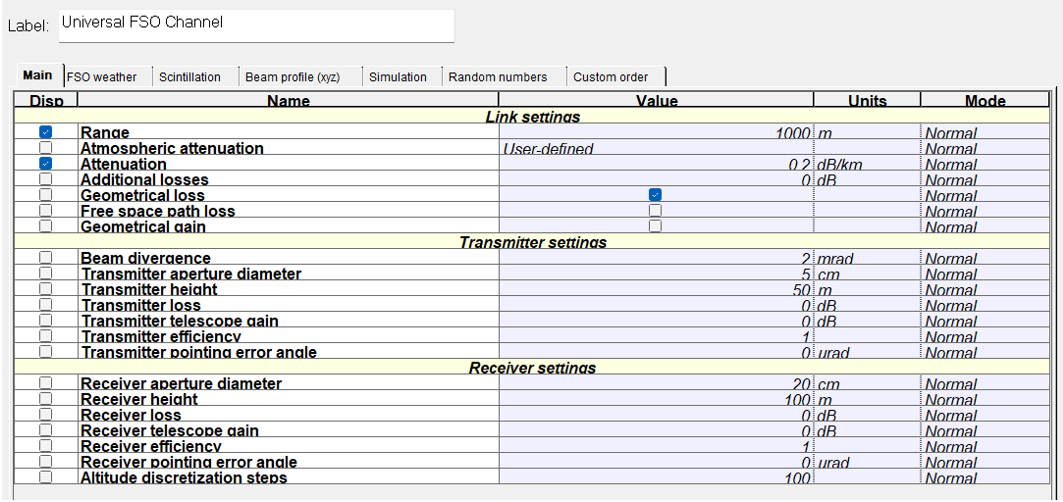
Task: Go to the Simulation tab
Action: click(397, 77)
